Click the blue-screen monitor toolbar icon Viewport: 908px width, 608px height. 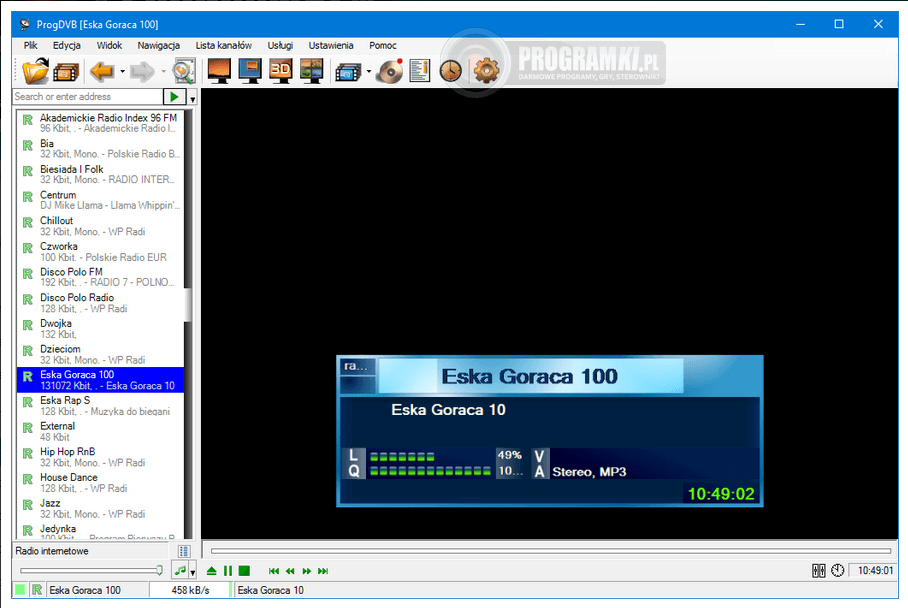(x=250, y=71)
